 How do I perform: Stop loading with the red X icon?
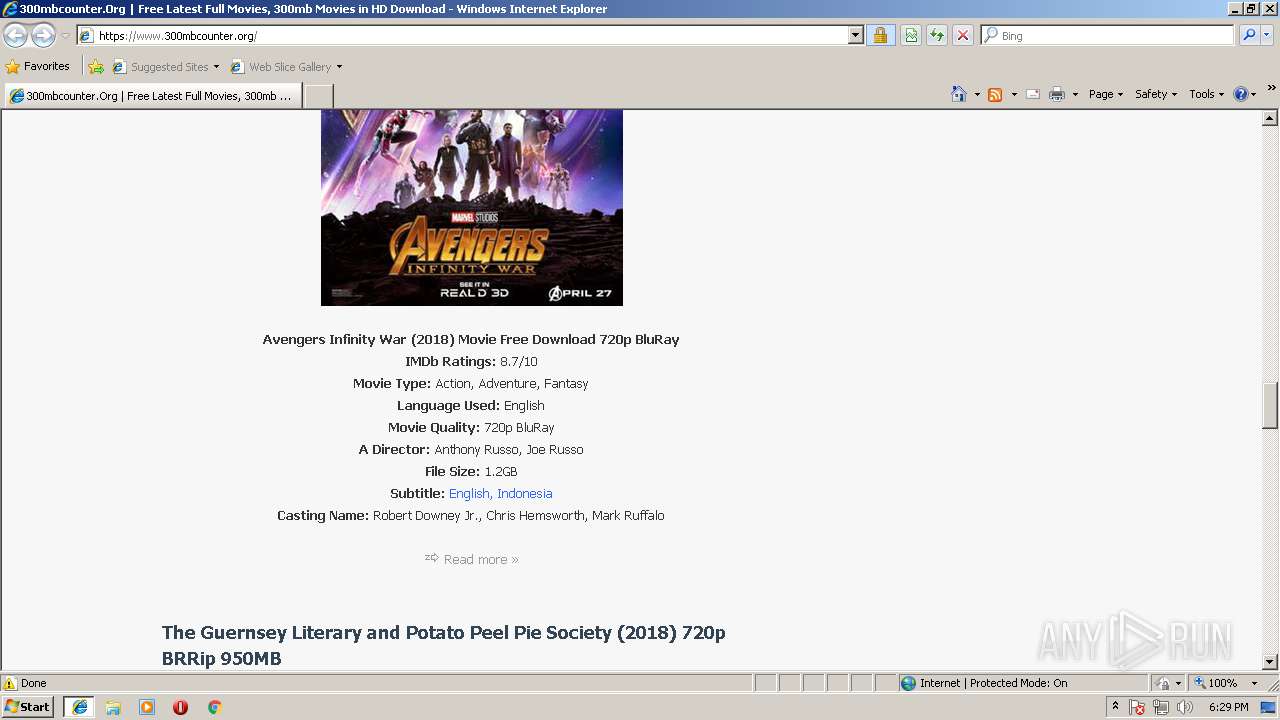click(x=962, y=35)
